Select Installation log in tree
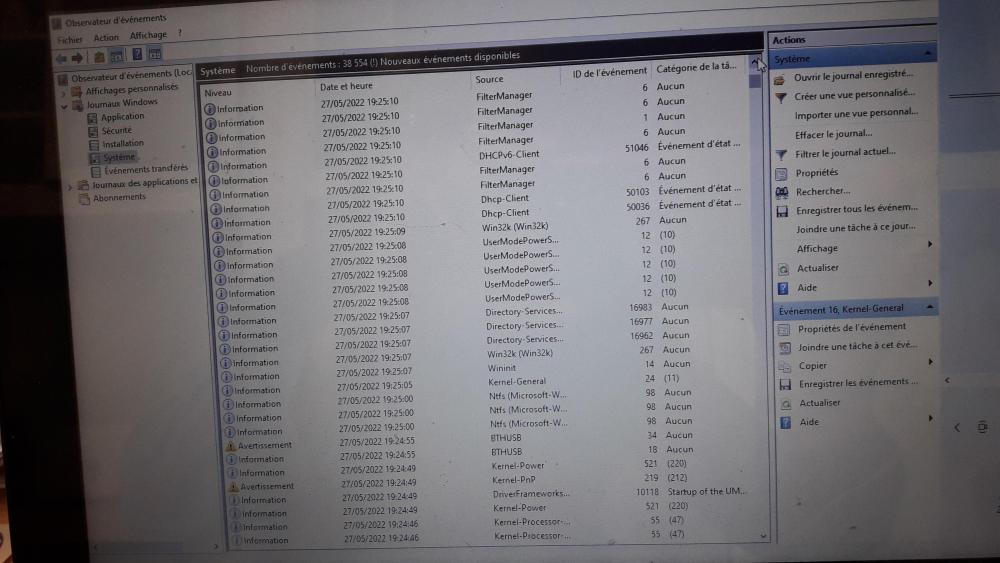The height and width of the screenshot is (563, 1000). [123, 144]
